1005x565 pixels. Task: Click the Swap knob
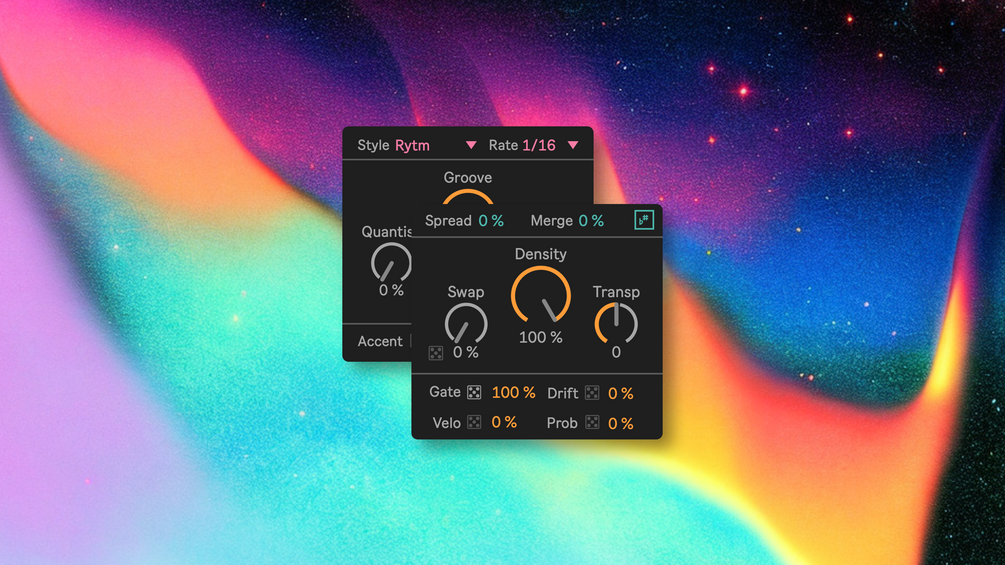466,323
